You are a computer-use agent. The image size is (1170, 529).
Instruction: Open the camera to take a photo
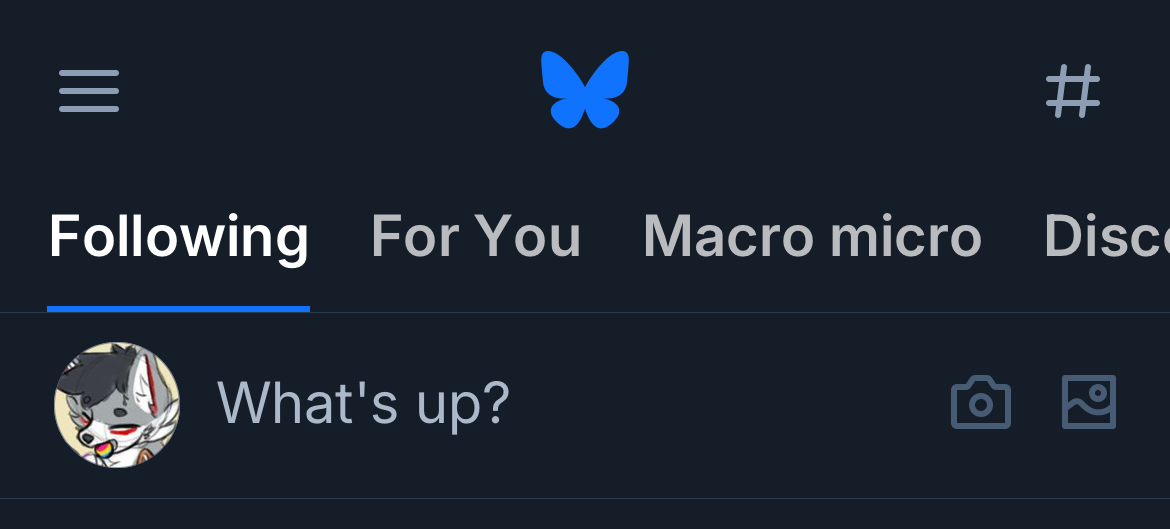[x=980, y=403]
